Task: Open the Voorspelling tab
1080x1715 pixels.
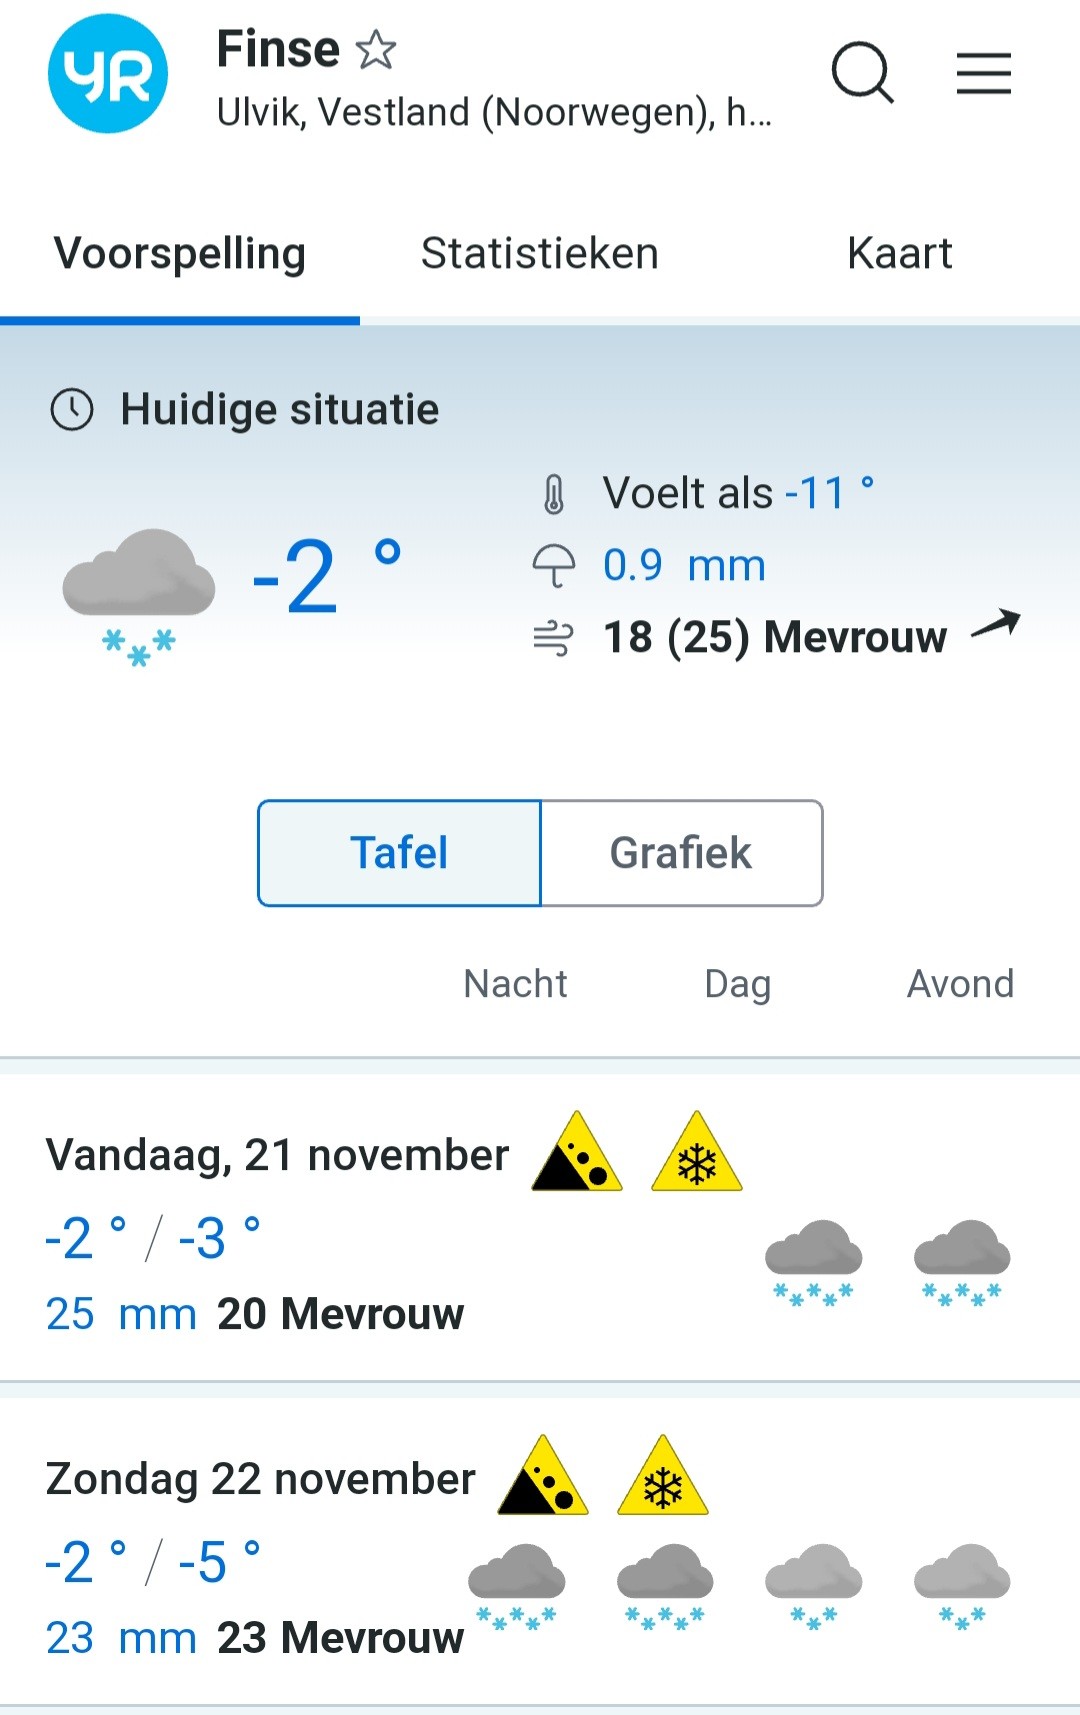Action: point(180,254)
